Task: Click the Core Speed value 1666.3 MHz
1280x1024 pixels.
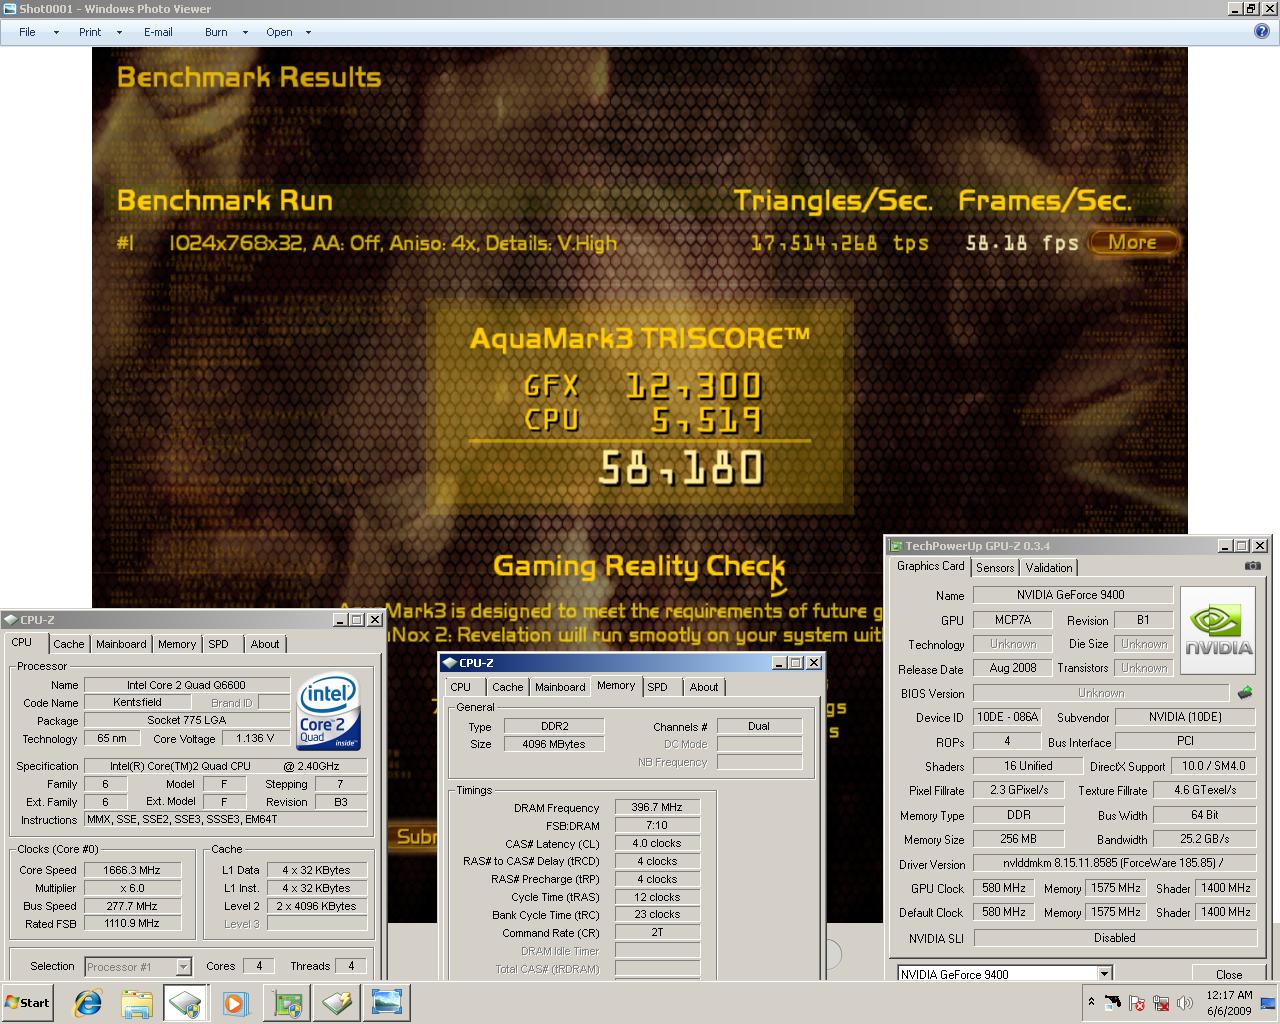Action: click(x=132, y=870)
